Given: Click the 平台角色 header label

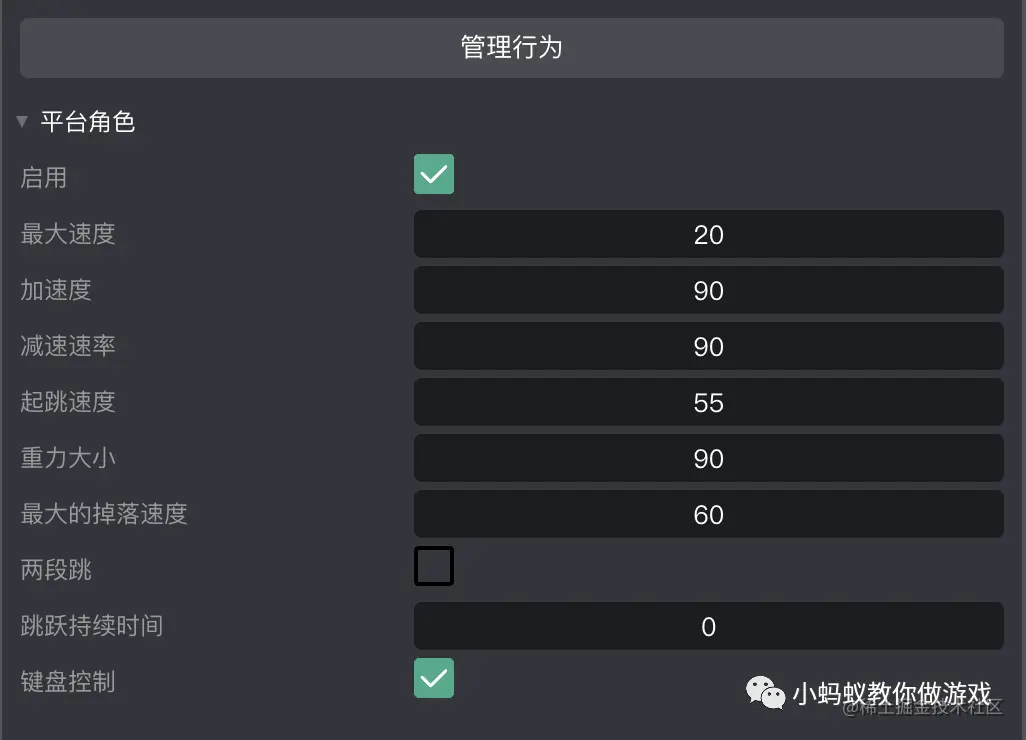Looking at the screenshot, I should [x=90, y=121].
